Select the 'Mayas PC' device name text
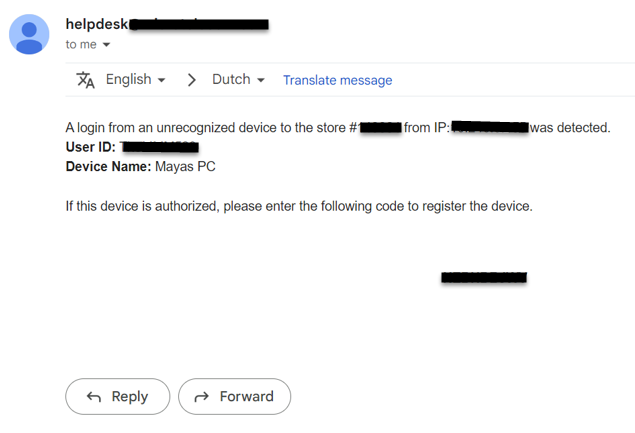This screenshot has width=635, height=433. [185, 166]
